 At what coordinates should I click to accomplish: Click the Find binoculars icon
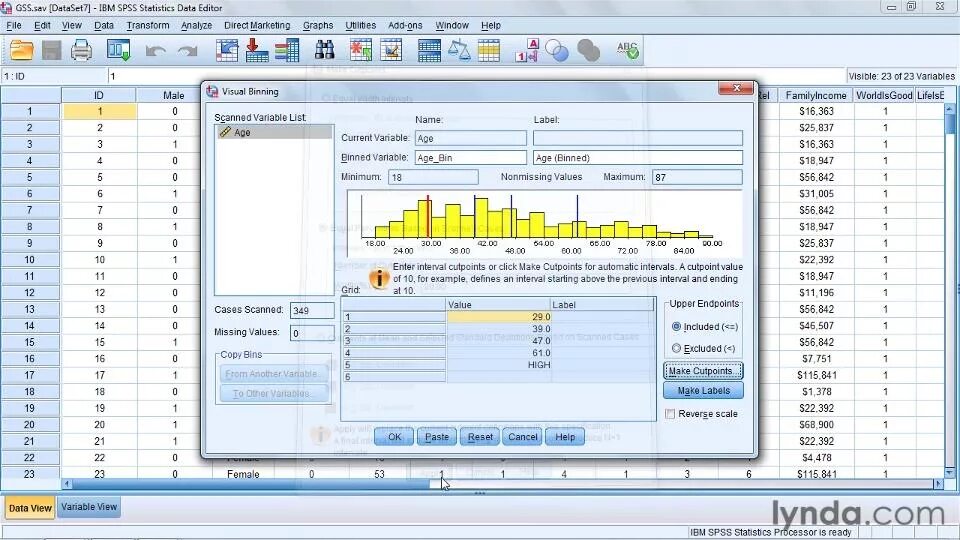pyautogui.click(x=324, y=50)
